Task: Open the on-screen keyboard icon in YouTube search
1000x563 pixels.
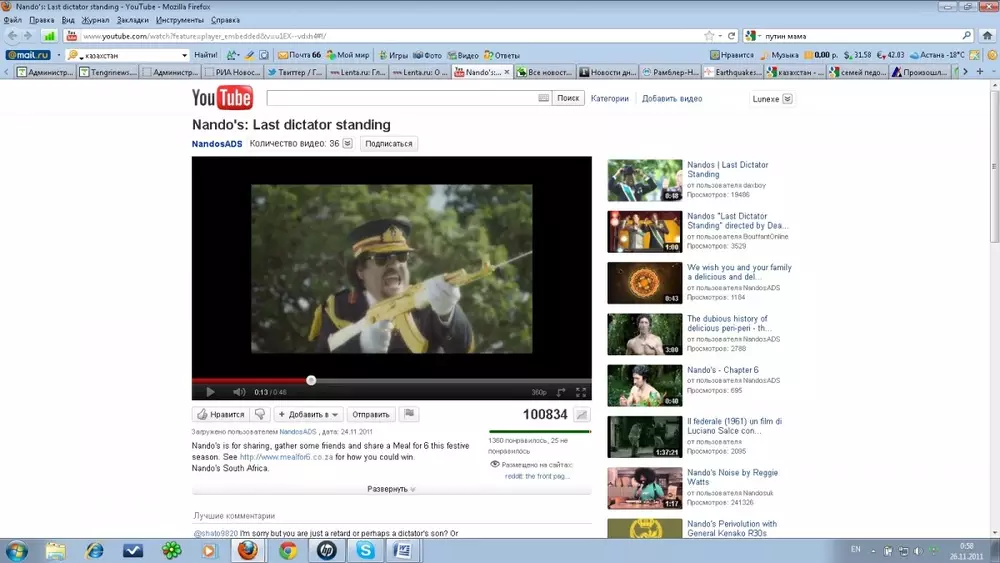Action: click(x=544, y=99)
